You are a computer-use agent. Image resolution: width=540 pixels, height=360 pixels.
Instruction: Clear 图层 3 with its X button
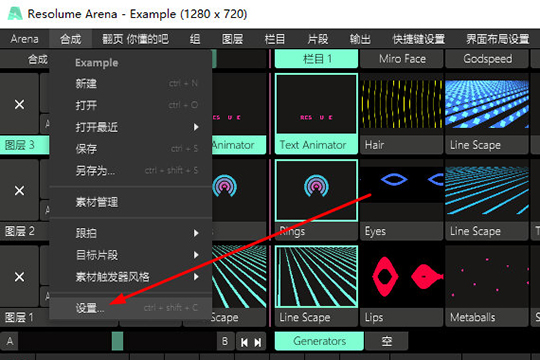(x=19, y=104)
